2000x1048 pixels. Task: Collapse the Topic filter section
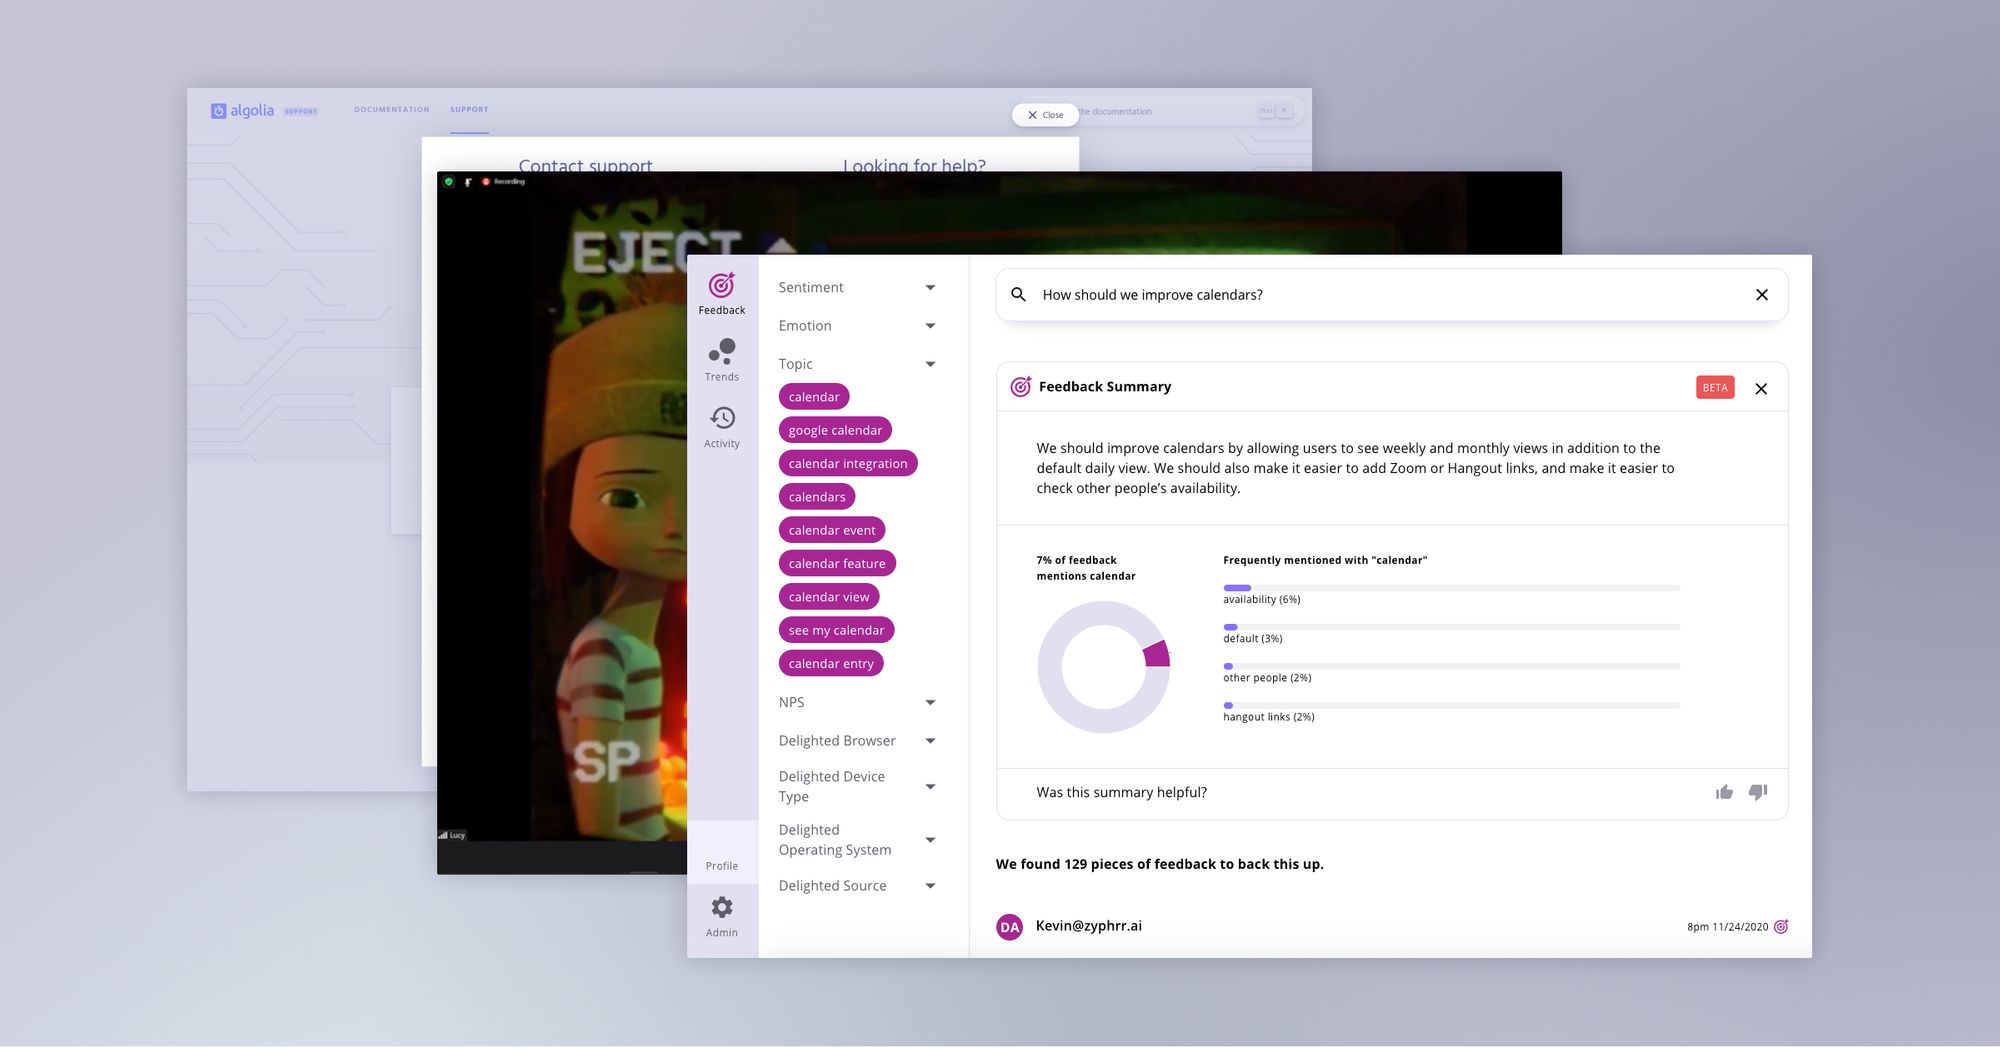[929, 364]
